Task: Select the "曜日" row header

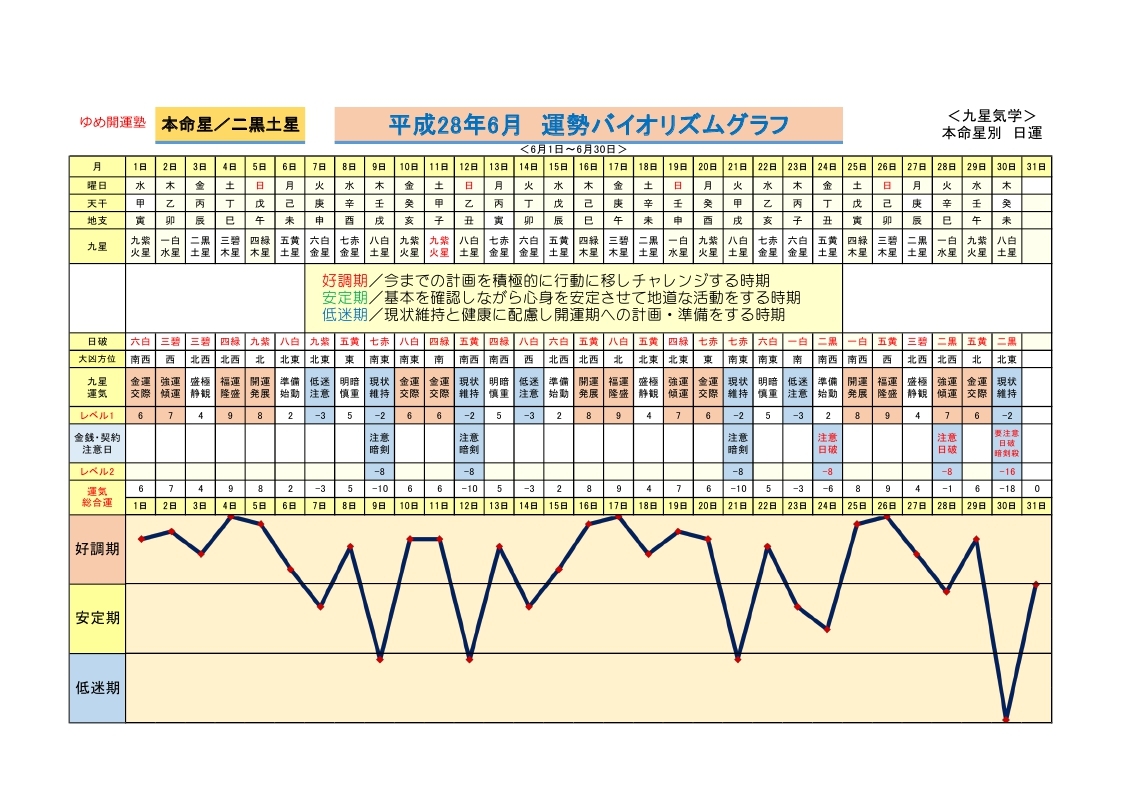Action: click(x=97, y=185)
